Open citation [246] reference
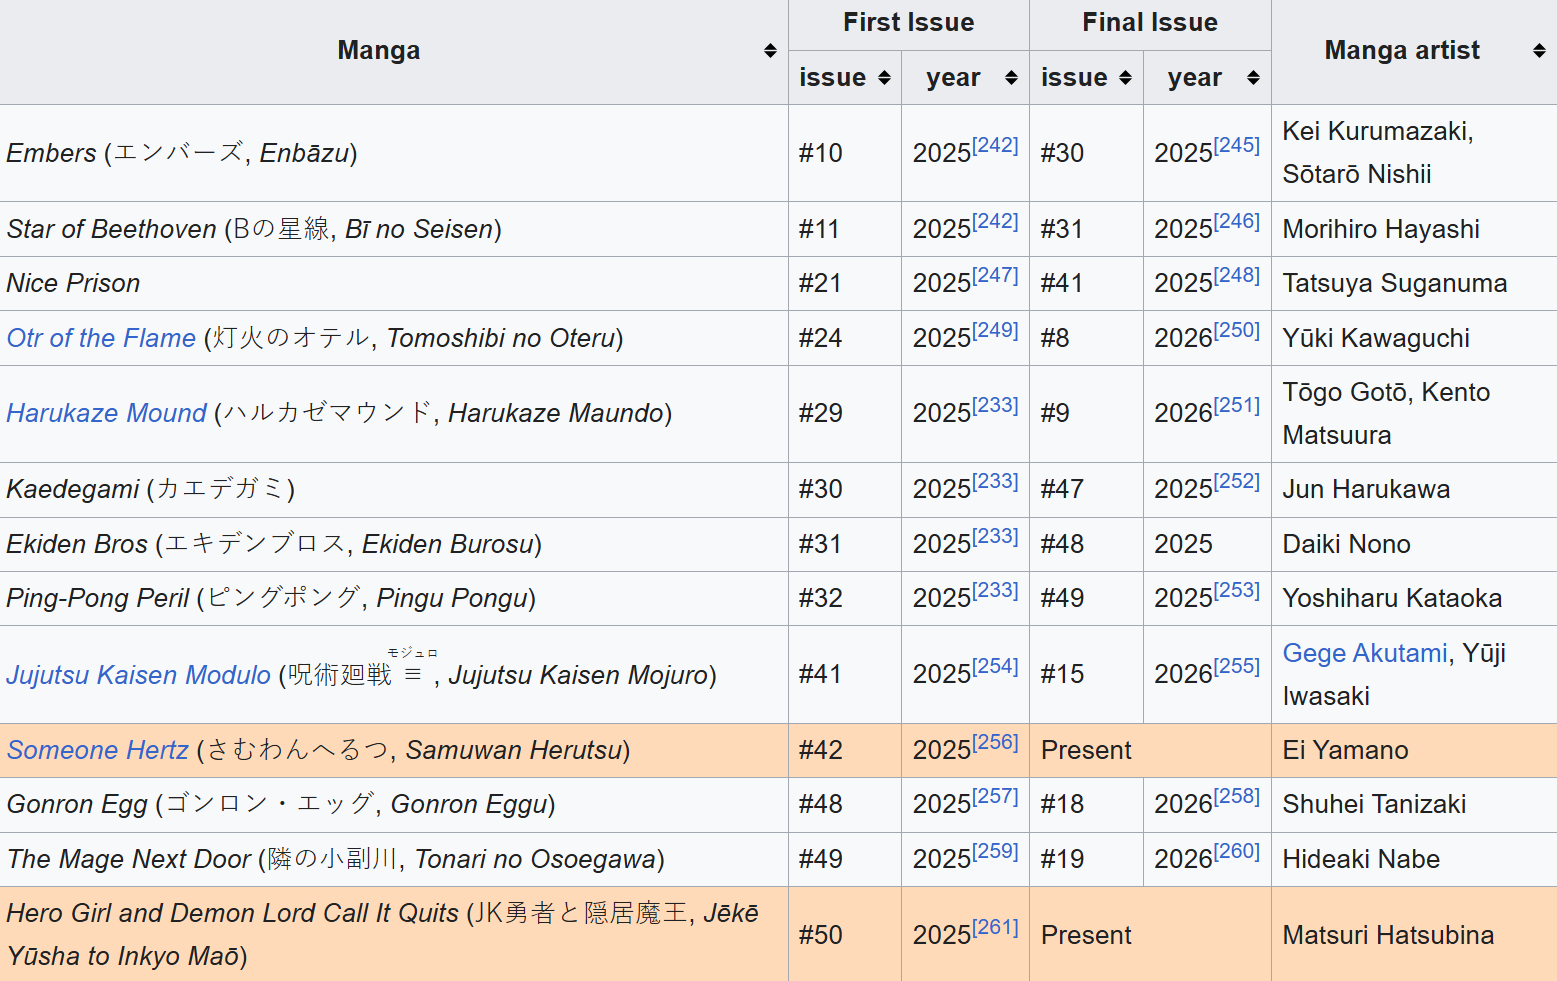Image resolution: width=1557 pixels, height=981 pixels. coord(1237,221)
